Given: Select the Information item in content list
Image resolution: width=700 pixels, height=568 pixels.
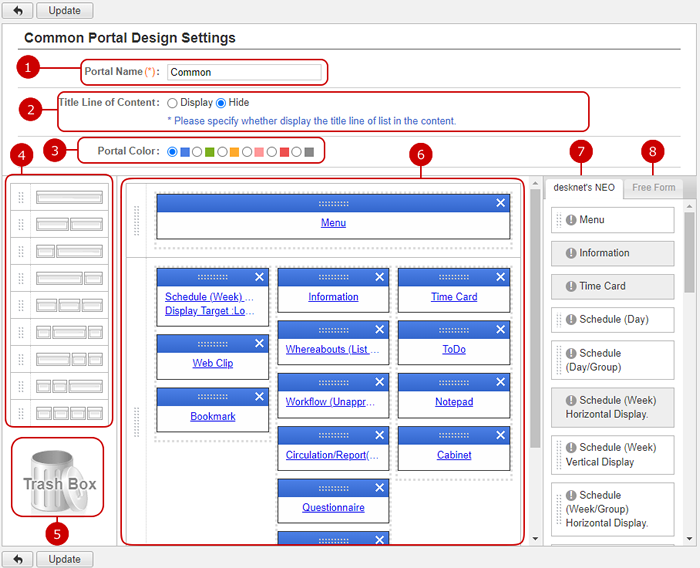Looking at the screenshot, I should pos(612,253).
